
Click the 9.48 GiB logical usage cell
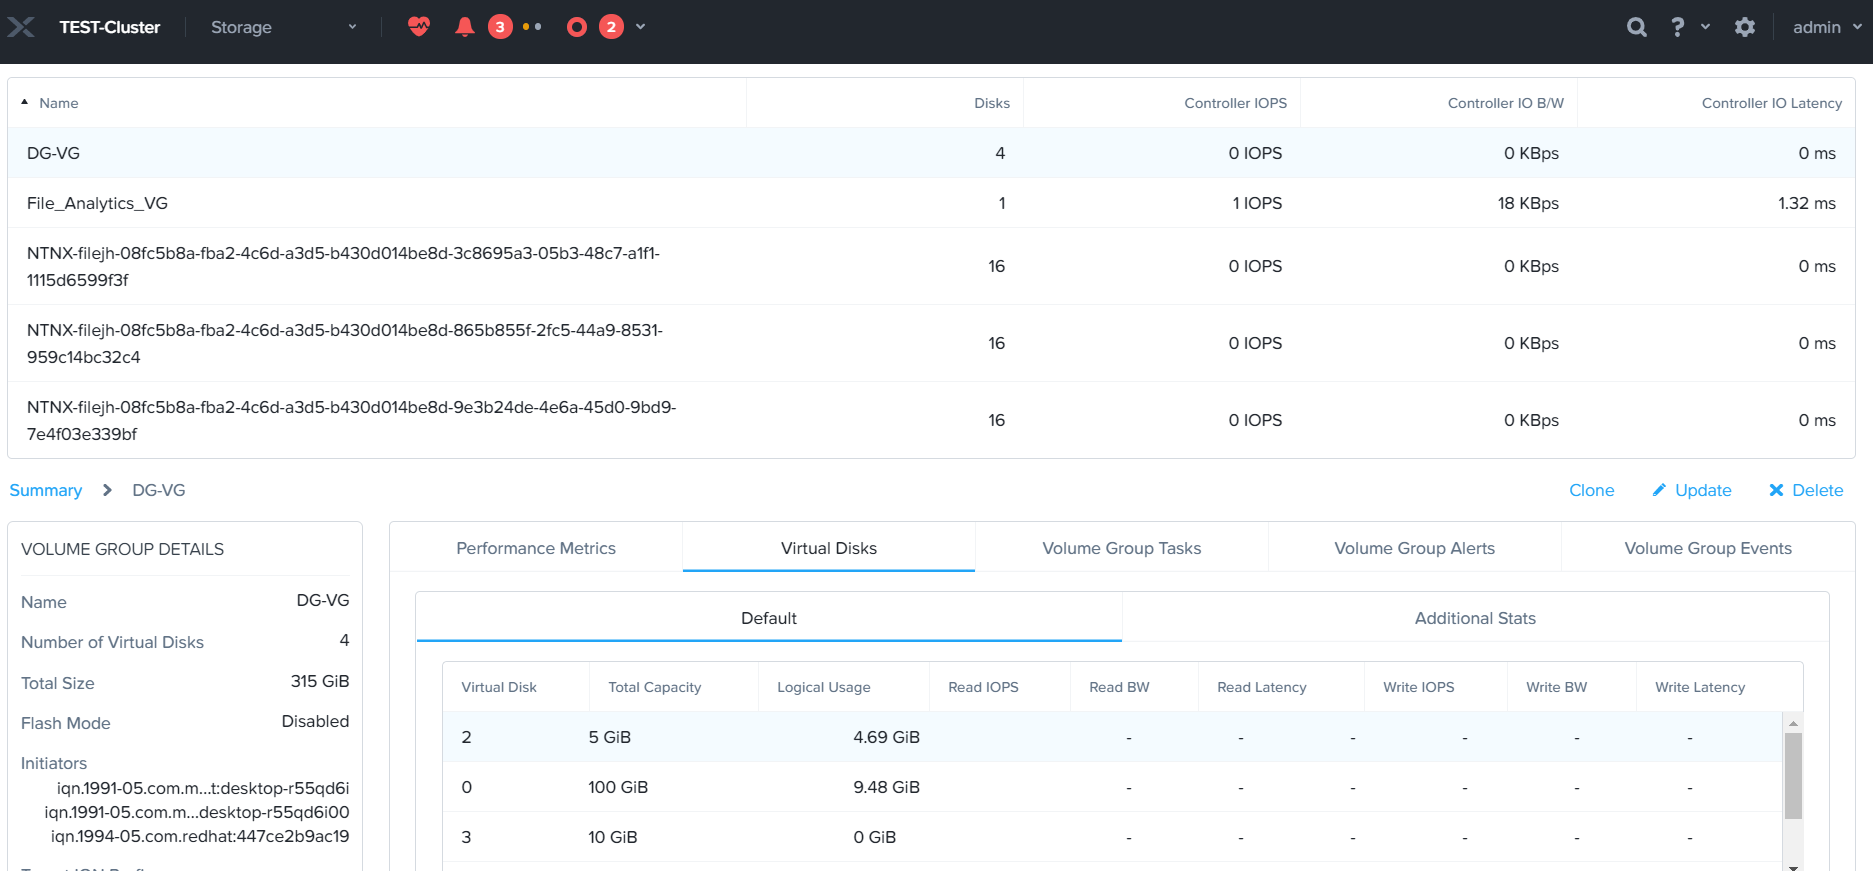886,787
